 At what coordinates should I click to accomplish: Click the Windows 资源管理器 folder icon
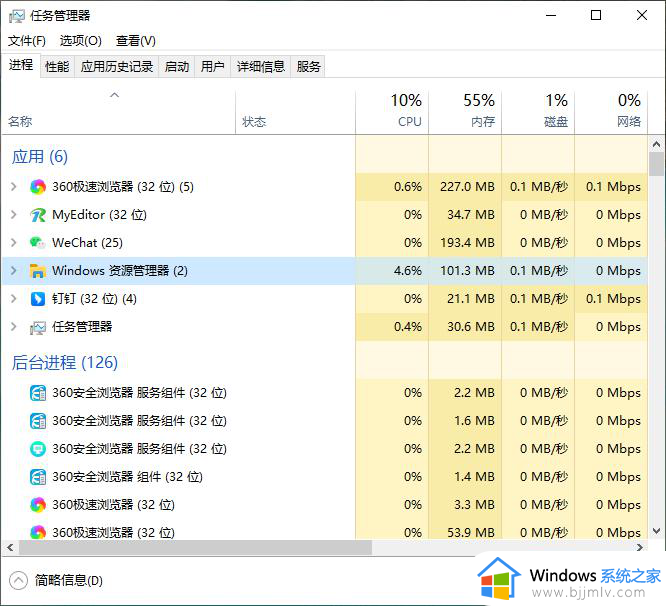tap(38, 271)
